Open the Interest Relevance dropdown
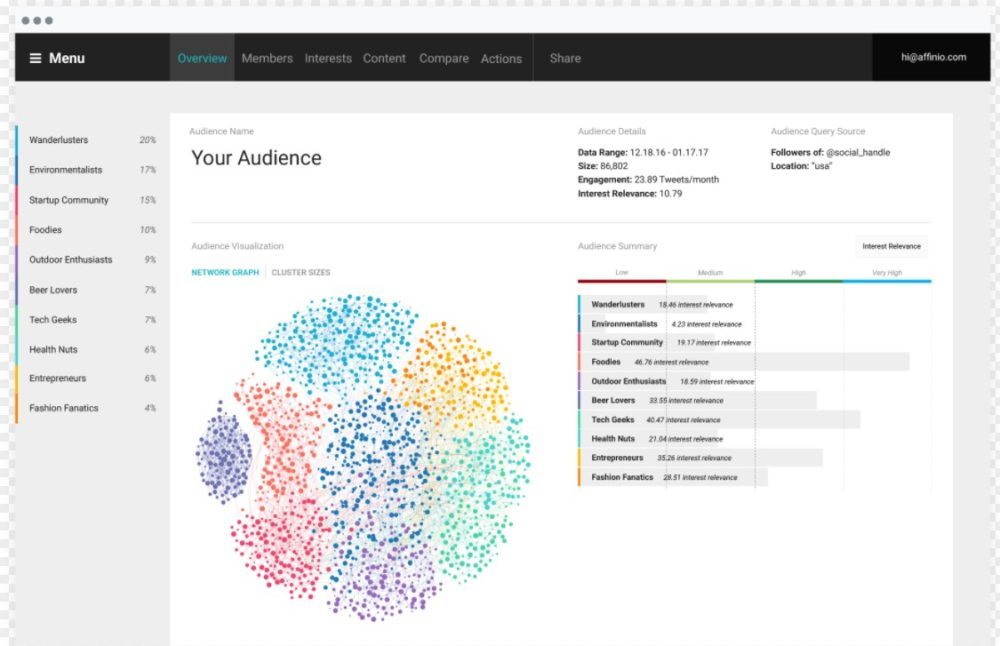The width and height of the screenshot is (1000, 646). pyautogui.click(x=891, y=246)
